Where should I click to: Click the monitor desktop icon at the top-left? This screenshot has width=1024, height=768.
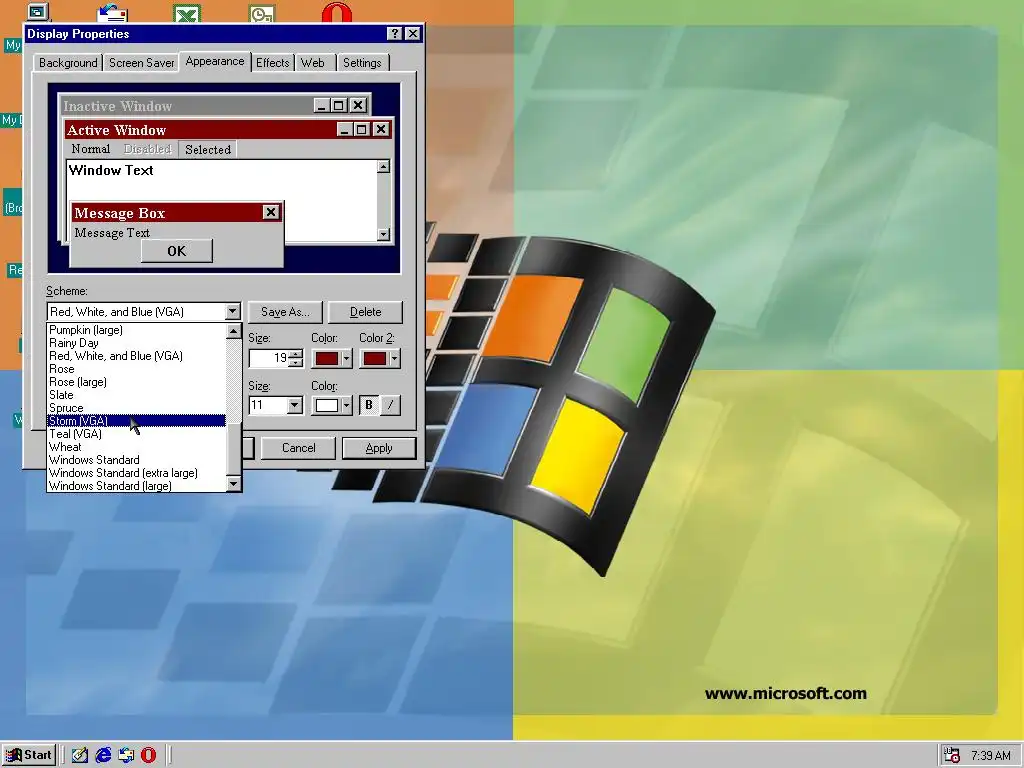(x=37, y=12)
